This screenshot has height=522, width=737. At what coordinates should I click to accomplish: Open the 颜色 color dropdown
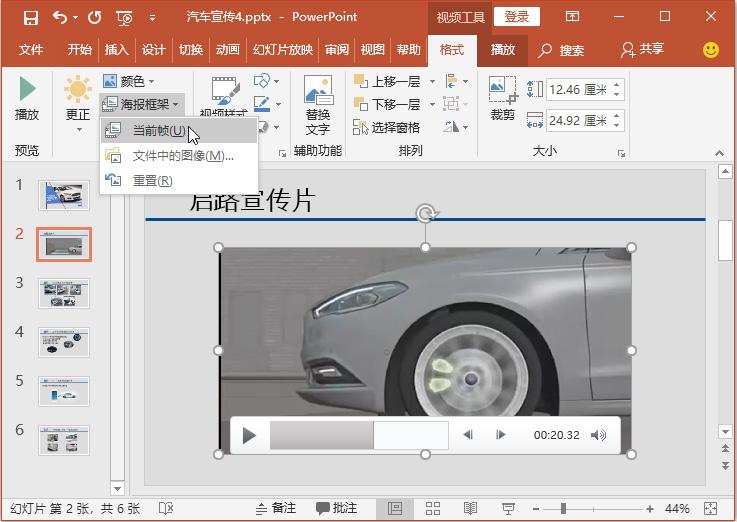point(129,81)
